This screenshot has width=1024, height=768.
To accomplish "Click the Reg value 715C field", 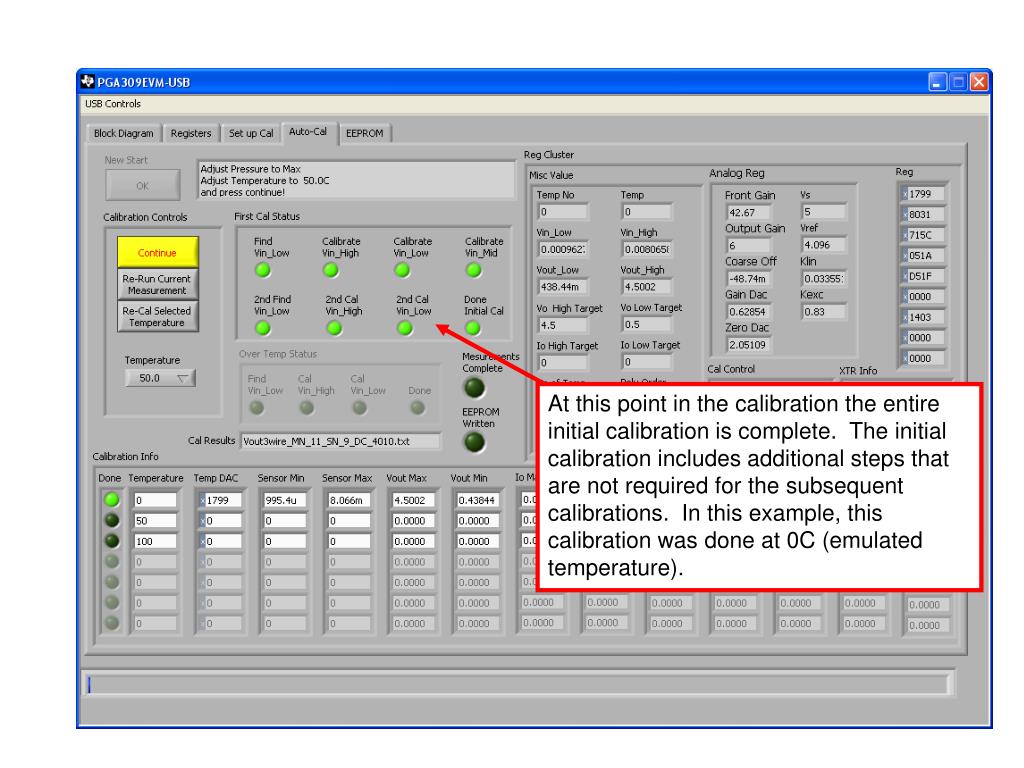I will click(x=923, y=235).
